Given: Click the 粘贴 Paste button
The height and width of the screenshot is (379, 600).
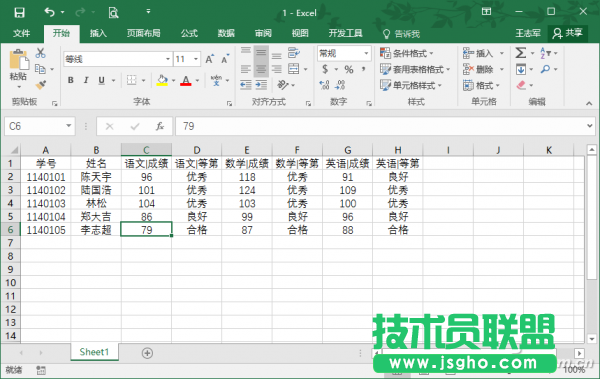Looking at the screenshot, I should (x=18, y=69).
